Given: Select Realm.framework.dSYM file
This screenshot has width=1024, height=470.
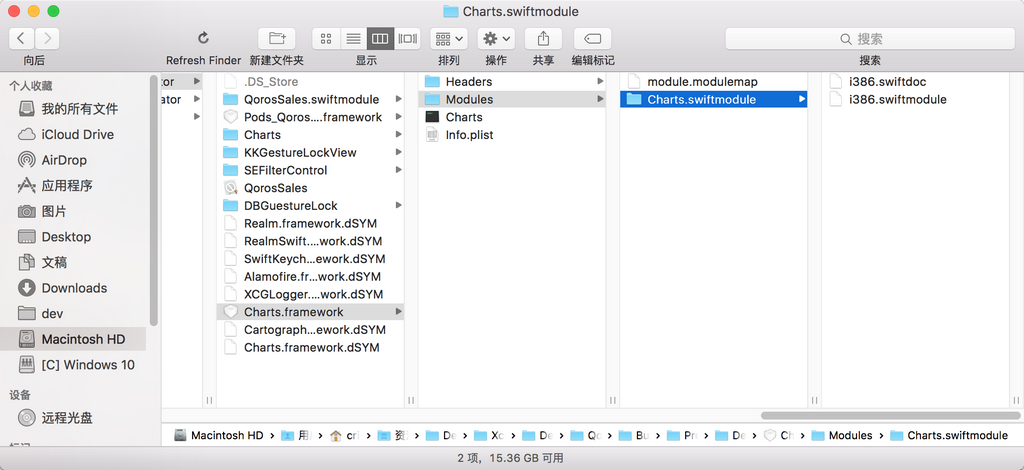Looking at the screenshot, I should coord(310,223).
